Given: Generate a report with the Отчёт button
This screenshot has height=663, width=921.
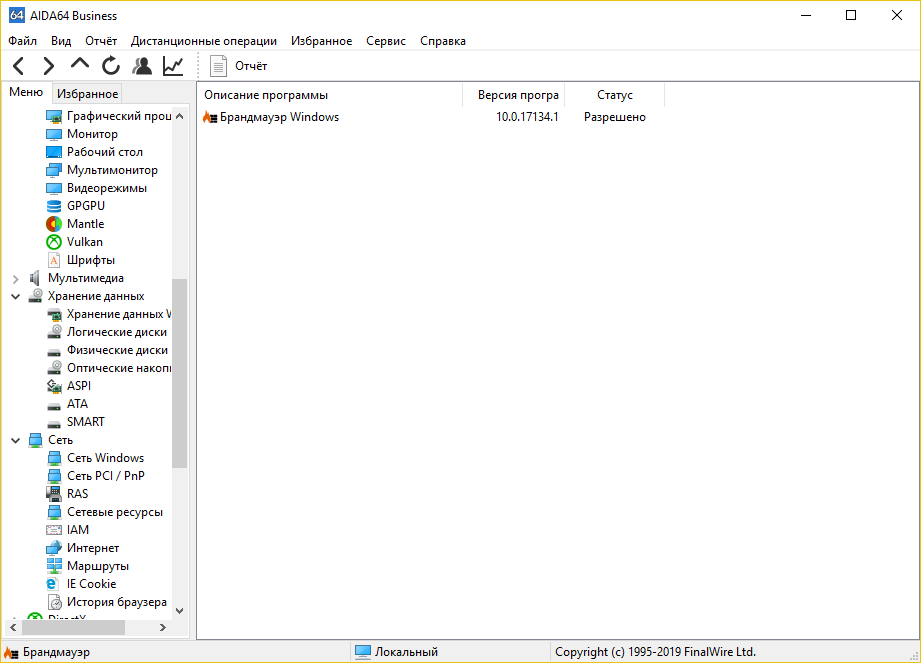Looking at the screenshot, I should tap(238, 66).
